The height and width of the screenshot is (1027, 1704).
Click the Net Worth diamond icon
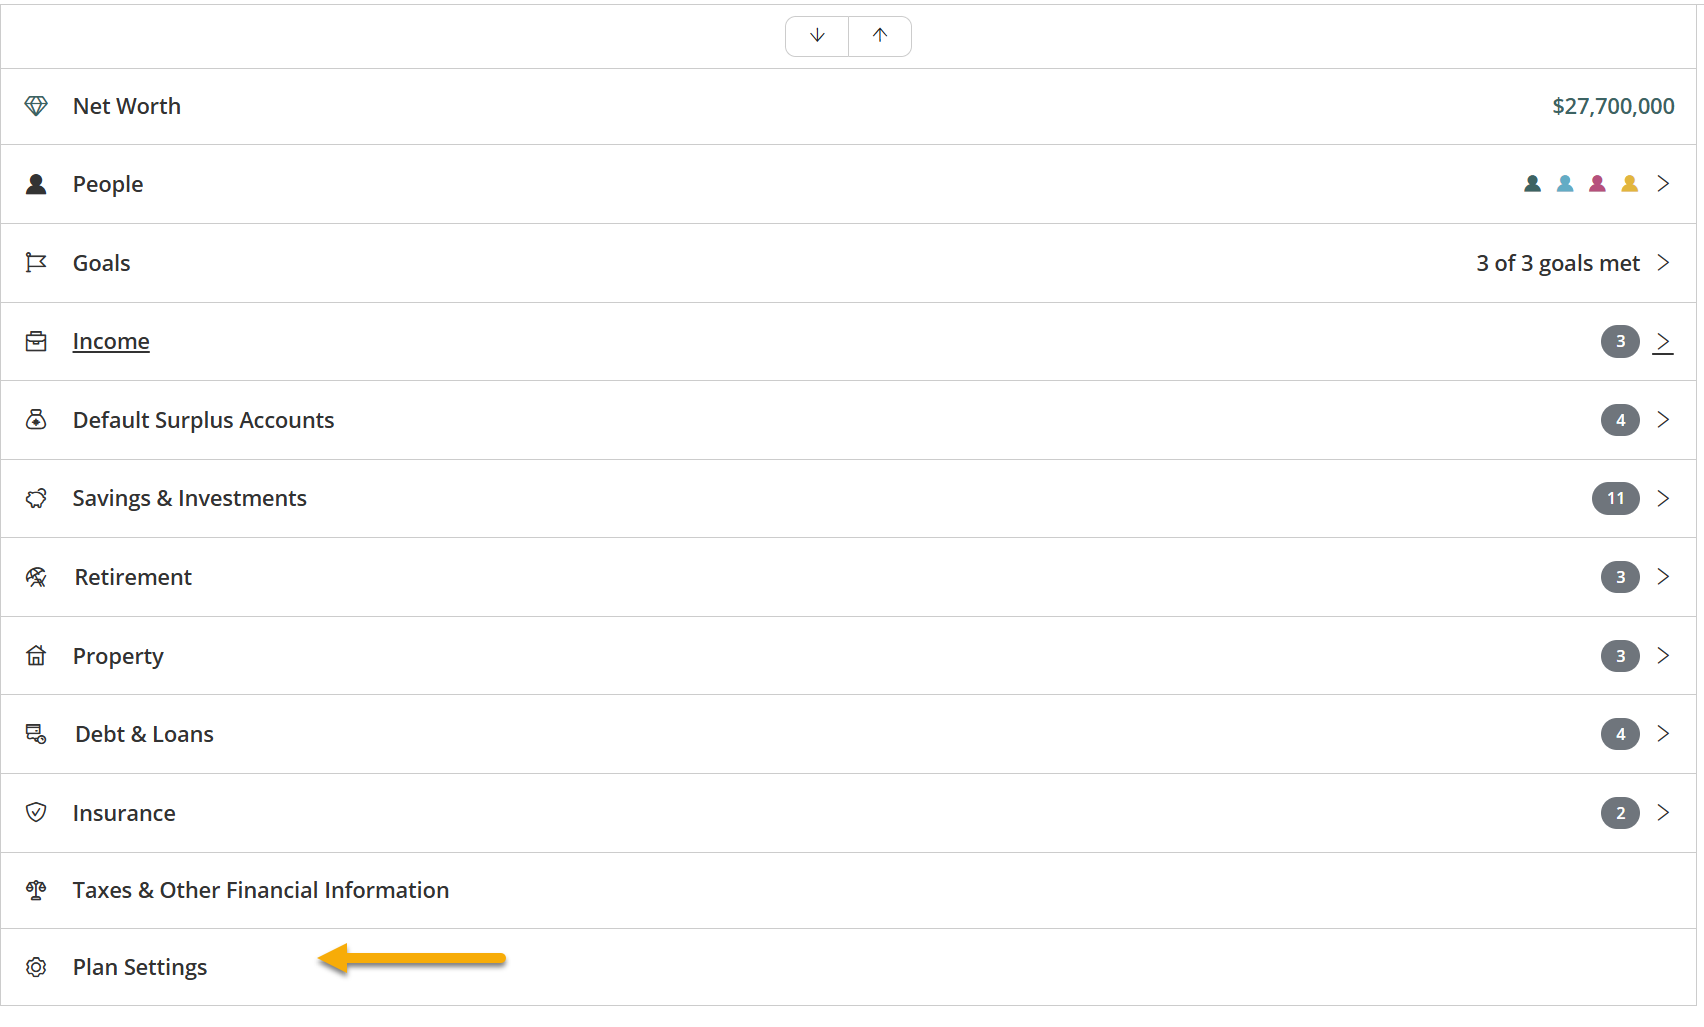(x=36, y=106)
